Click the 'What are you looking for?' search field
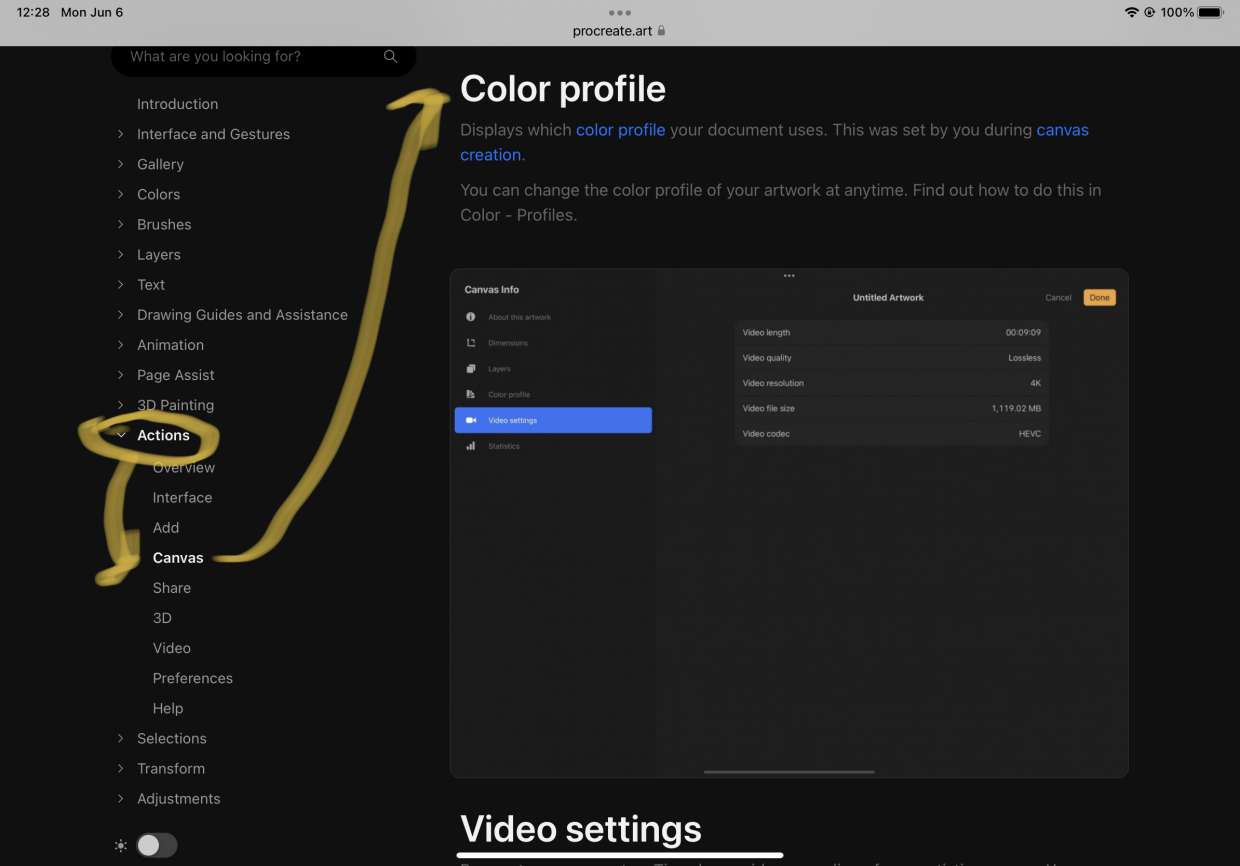 point(263,57)
